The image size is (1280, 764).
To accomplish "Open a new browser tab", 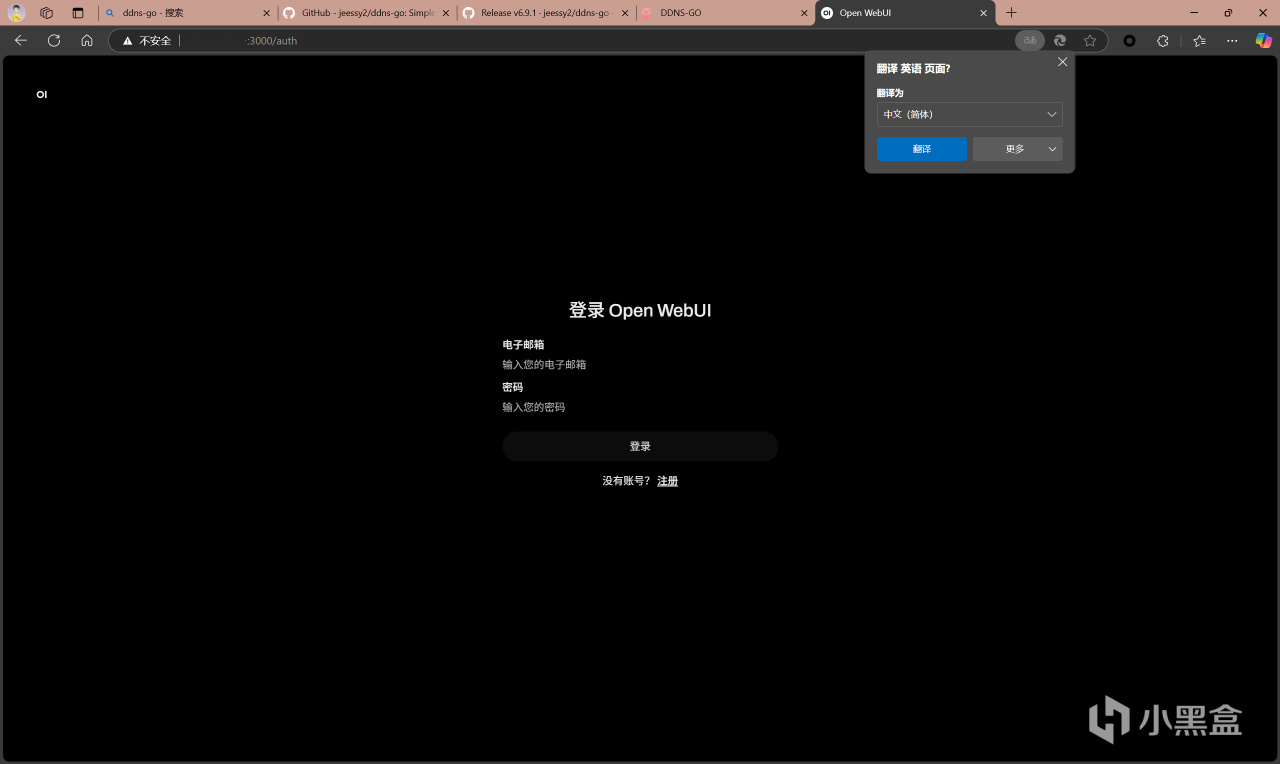I will 1011,13.
